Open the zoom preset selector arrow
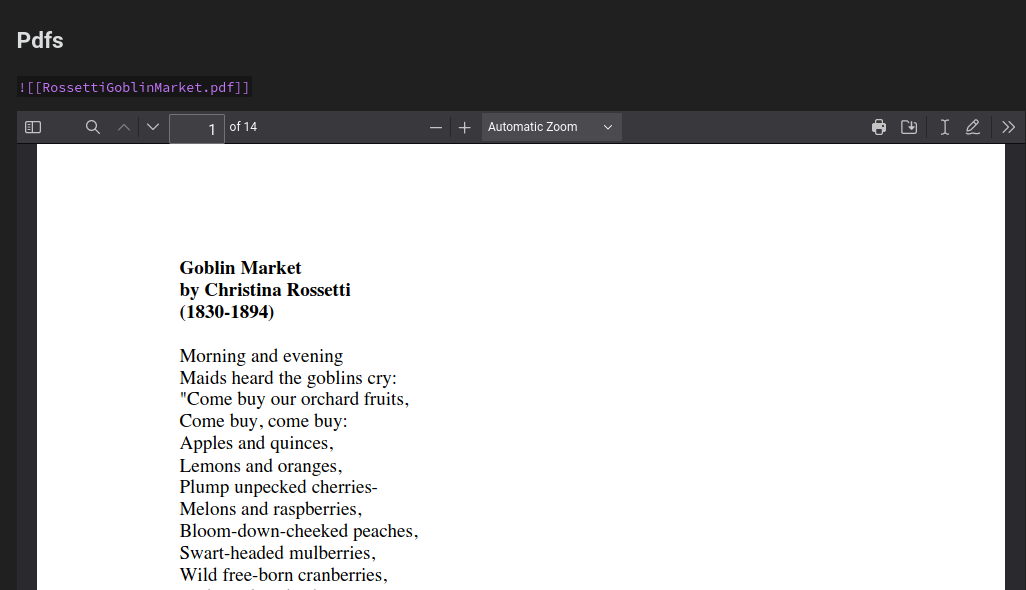Screen dimensions: 1026x590 (x=607, y=127)
